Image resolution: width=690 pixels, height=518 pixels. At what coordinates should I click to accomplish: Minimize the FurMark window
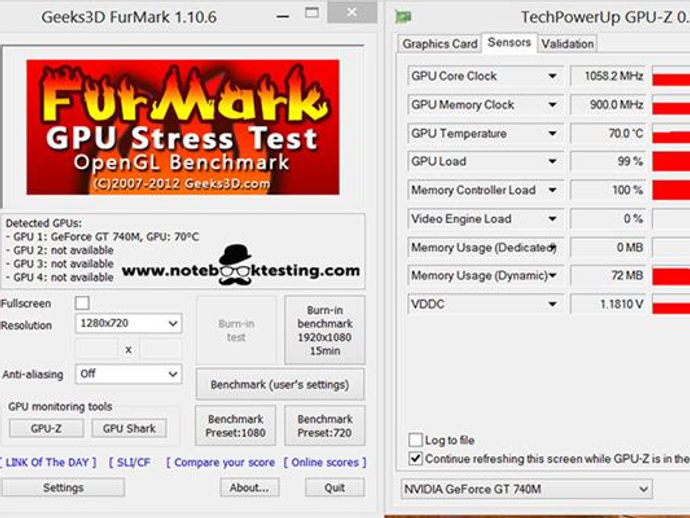tap(283, 17)
